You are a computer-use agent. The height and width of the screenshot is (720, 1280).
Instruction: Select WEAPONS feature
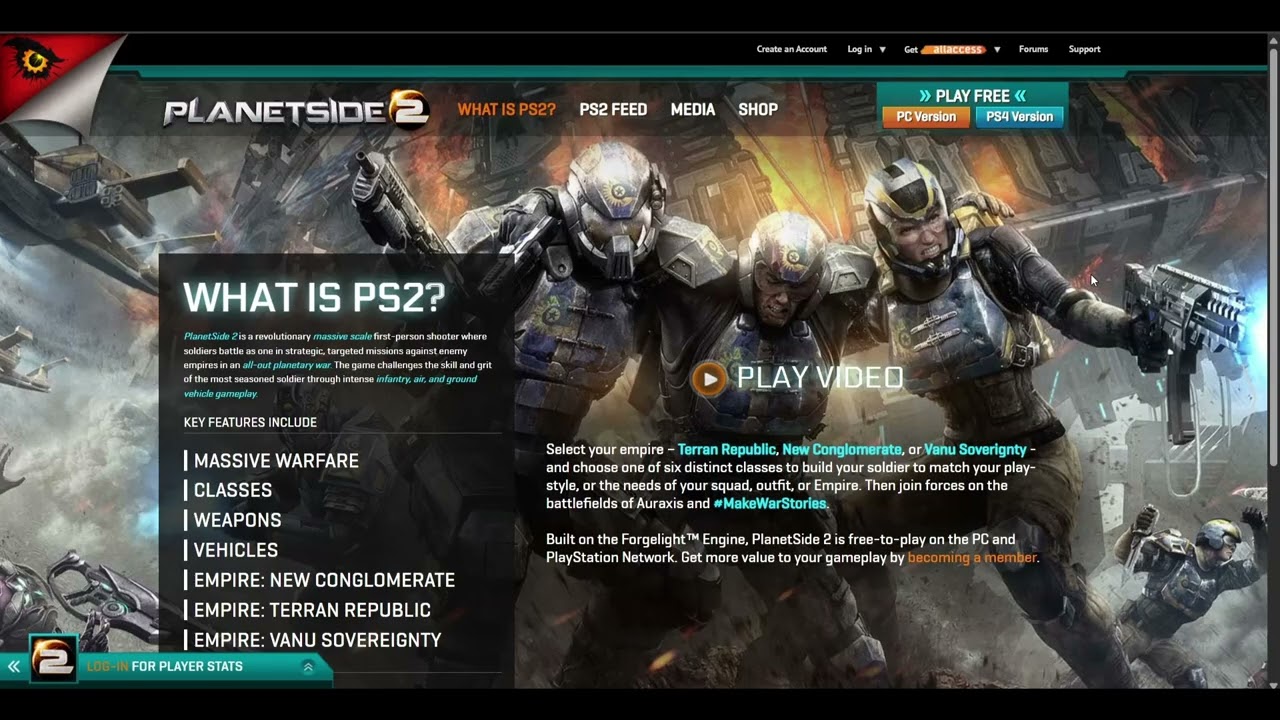237,520
